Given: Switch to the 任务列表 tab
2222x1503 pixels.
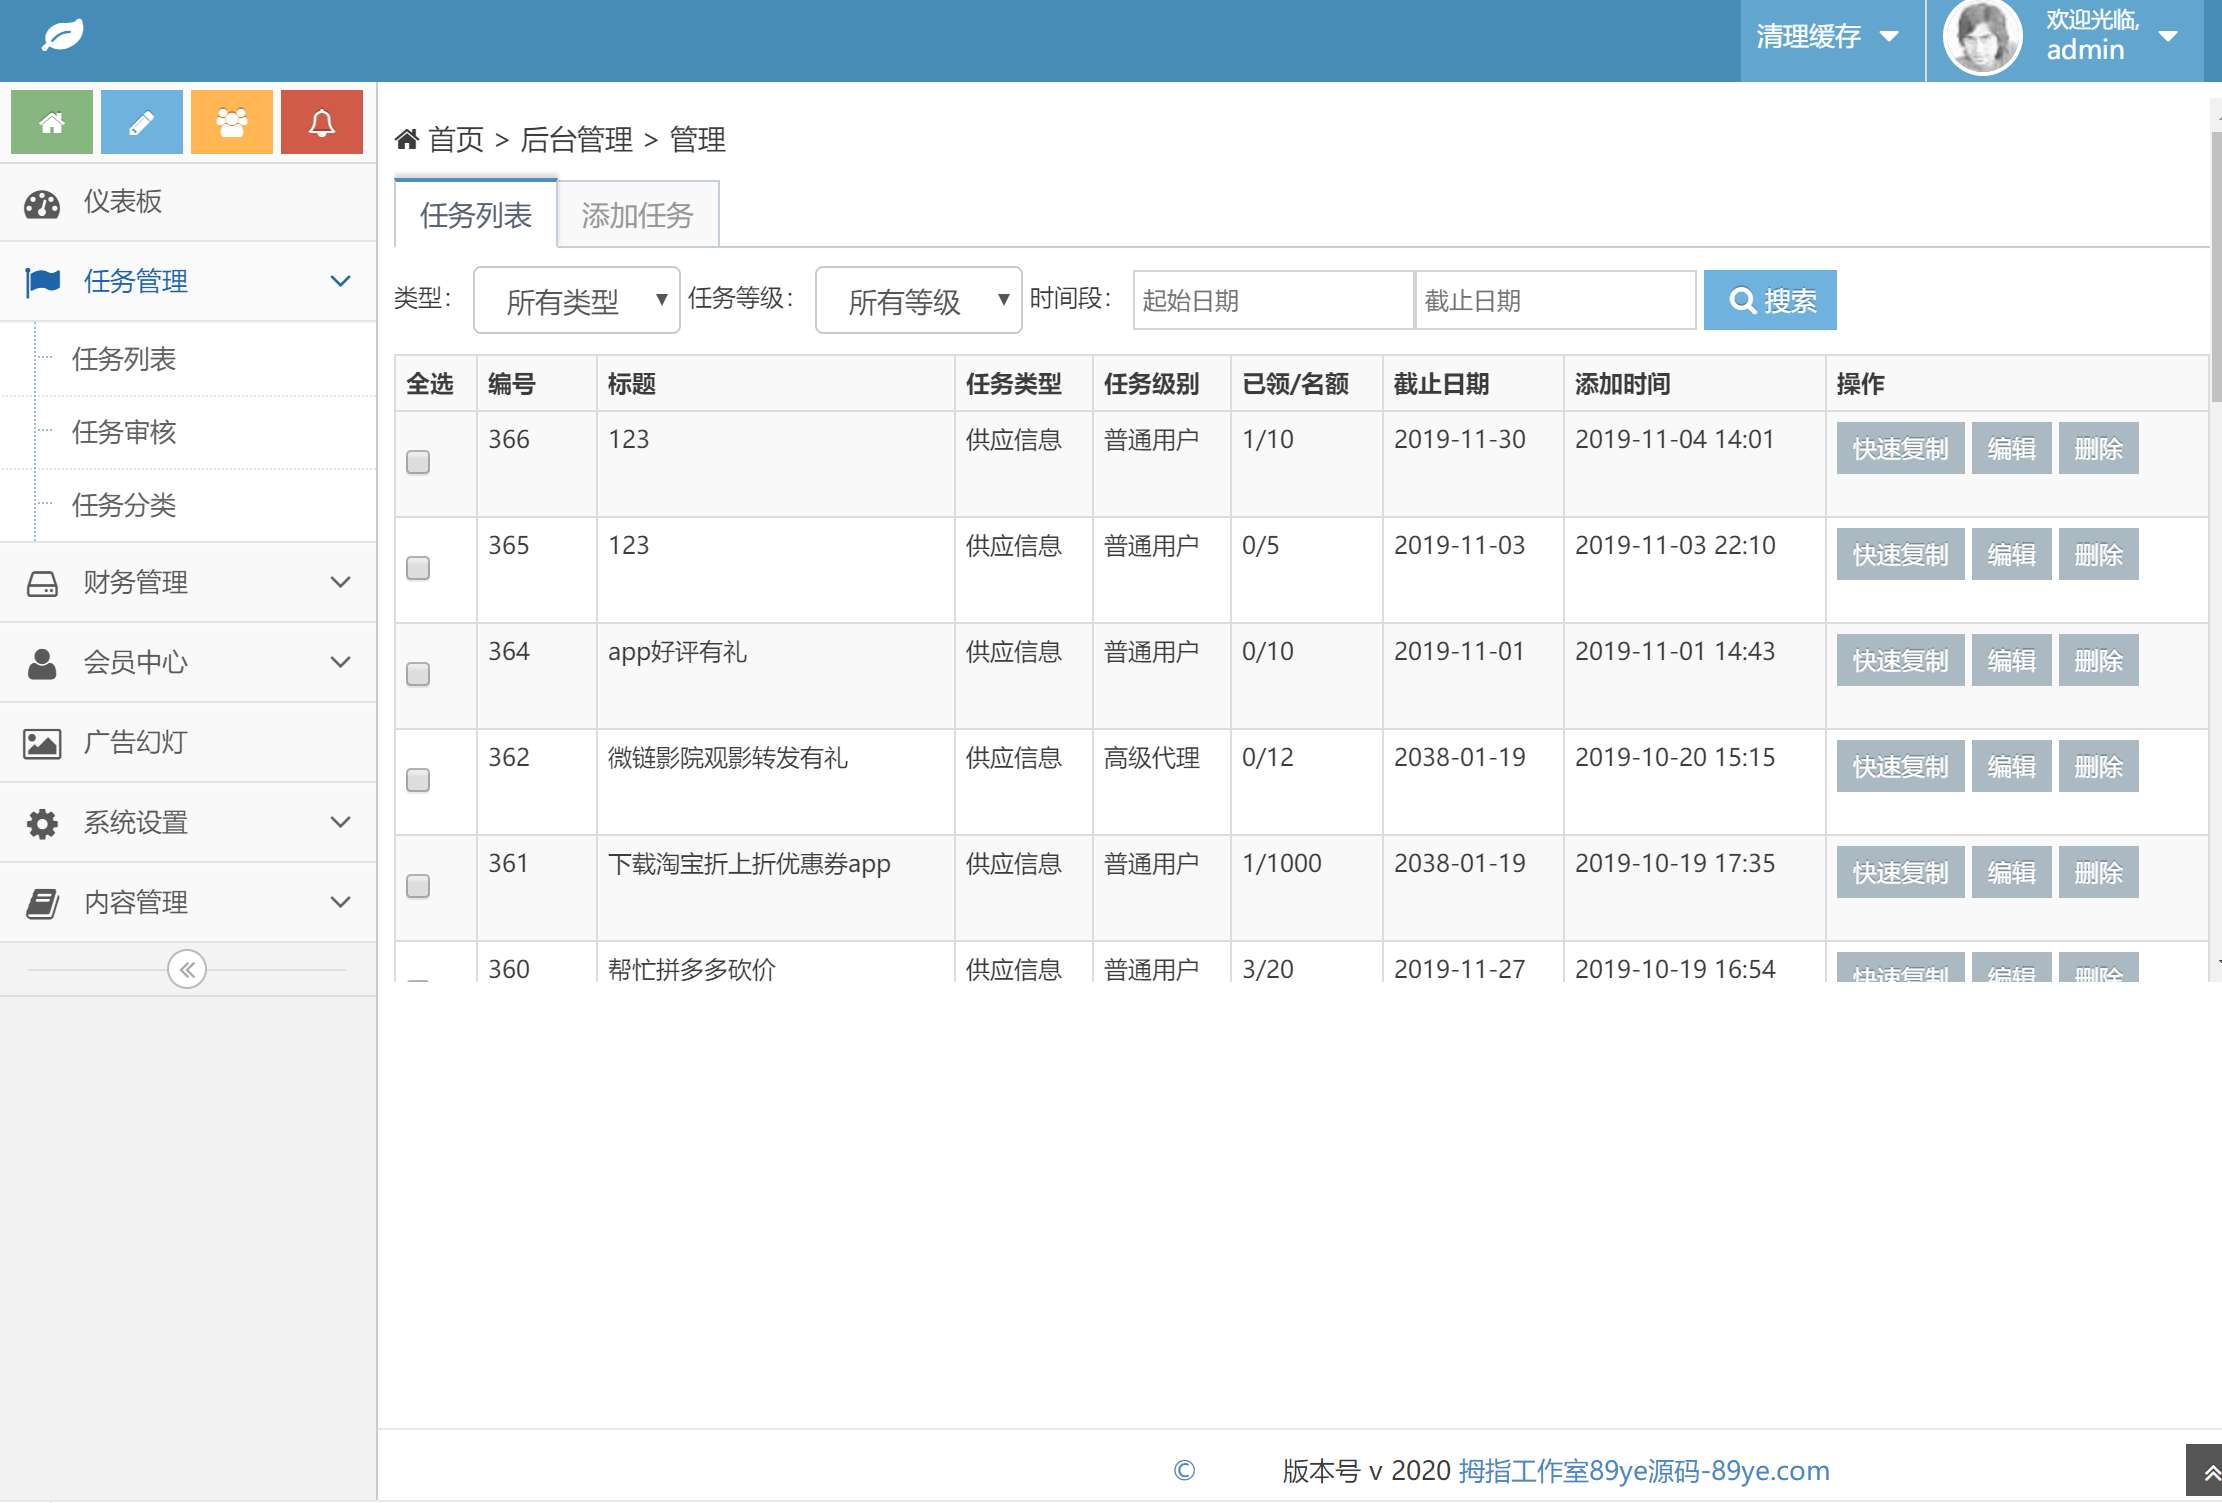Looking at the screenshot, I should pos(476,215).
